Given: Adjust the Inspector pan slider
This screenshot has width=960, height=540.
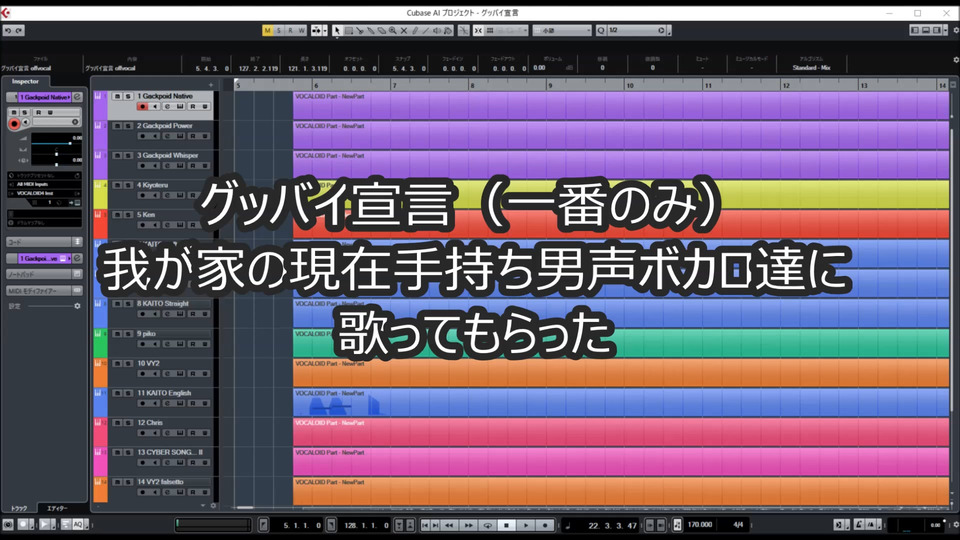Looking at the screenshot, I should [56, 152].
